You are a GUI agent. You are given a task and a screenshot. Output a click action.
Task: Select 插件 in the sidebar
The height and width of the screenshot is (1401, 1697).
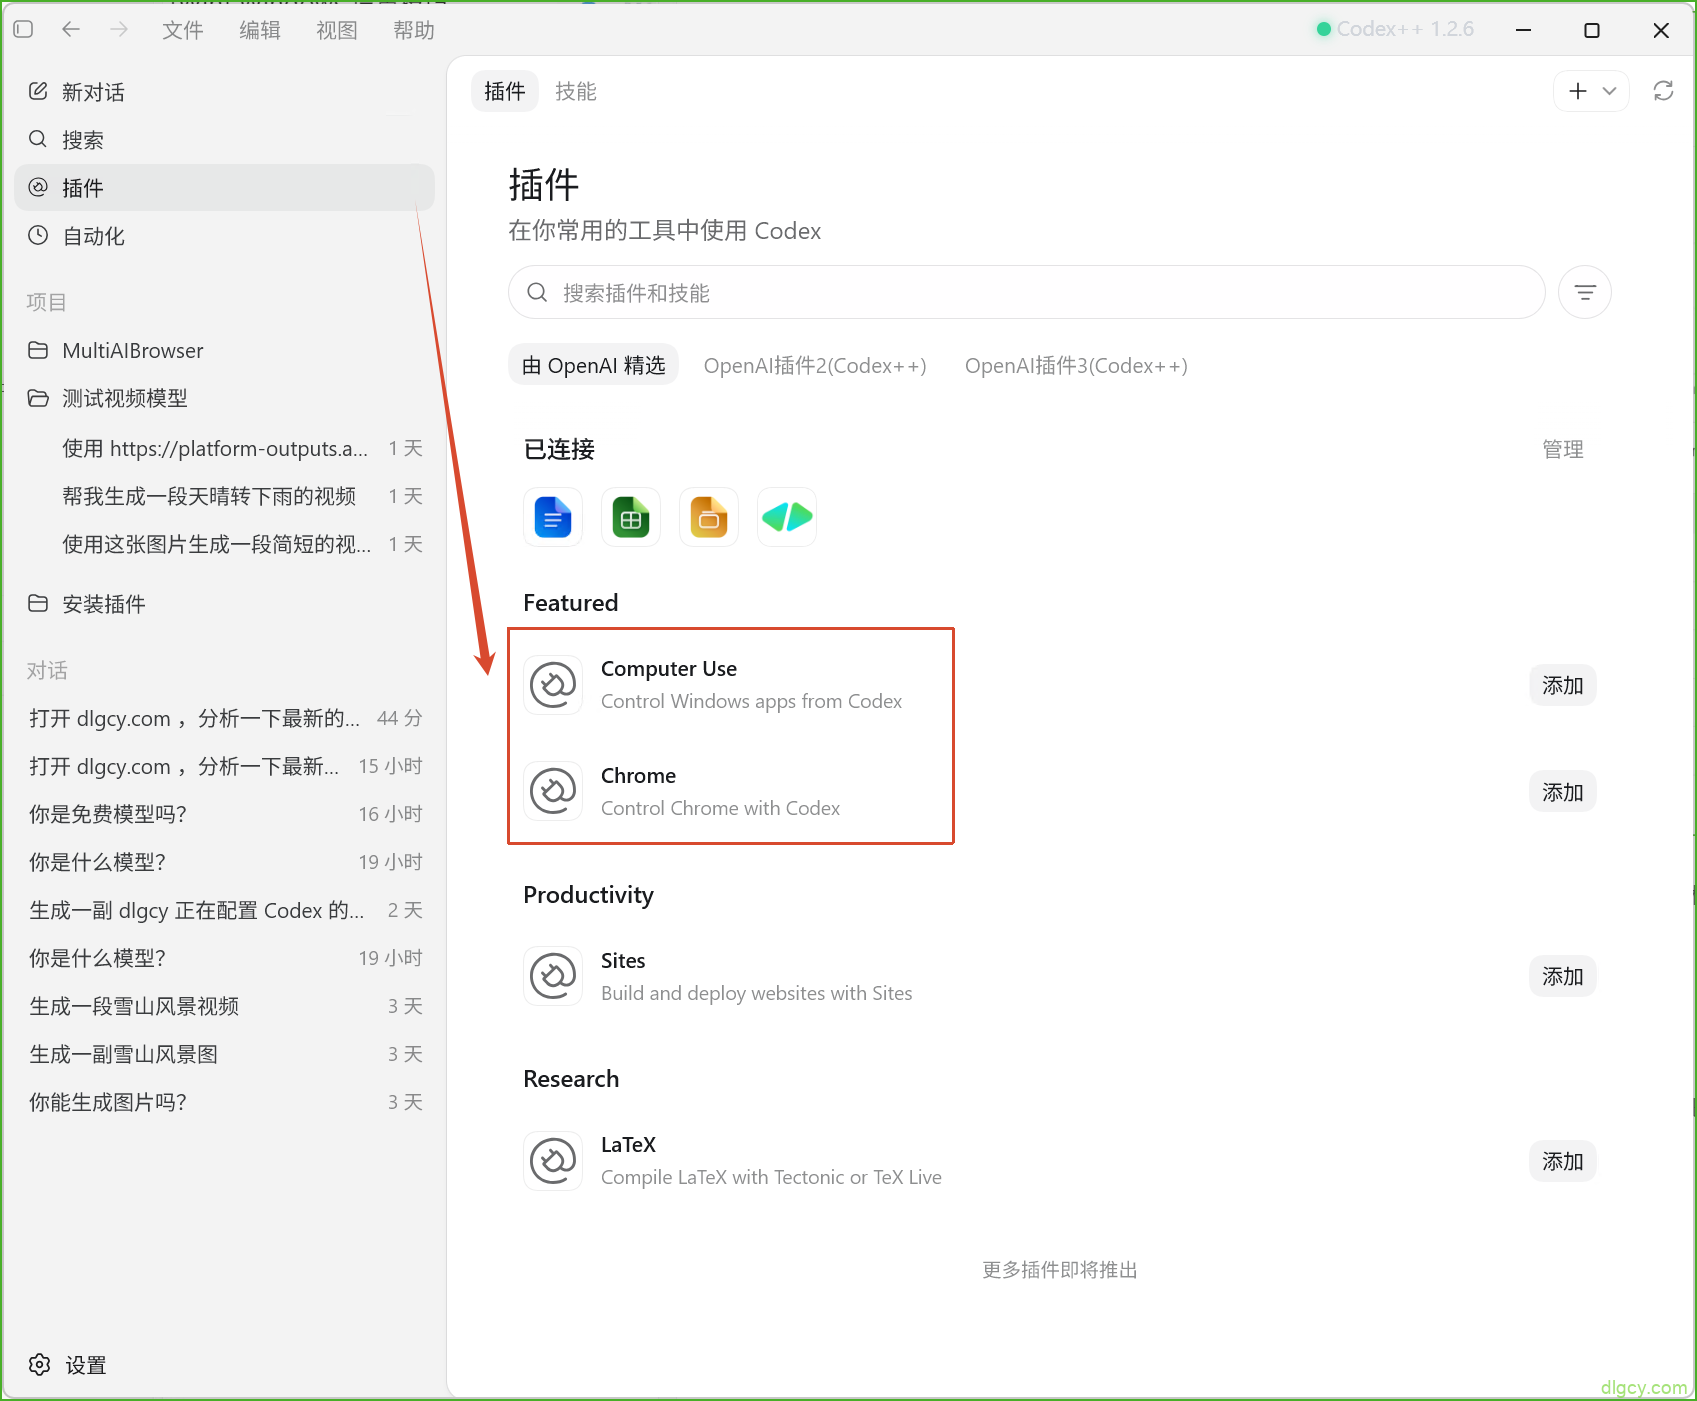pyautogui.click(x=224, y=188)
